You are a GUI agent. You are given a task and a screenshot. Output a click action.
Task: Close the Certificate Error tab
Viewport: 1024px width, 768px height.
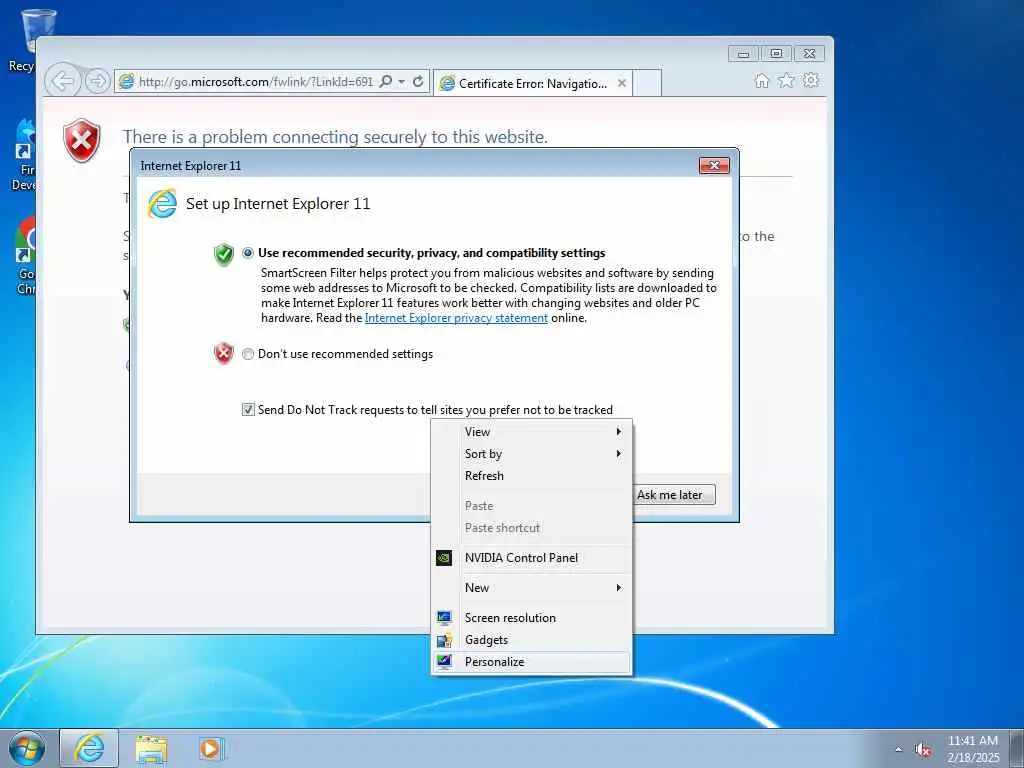coord(622,84)
